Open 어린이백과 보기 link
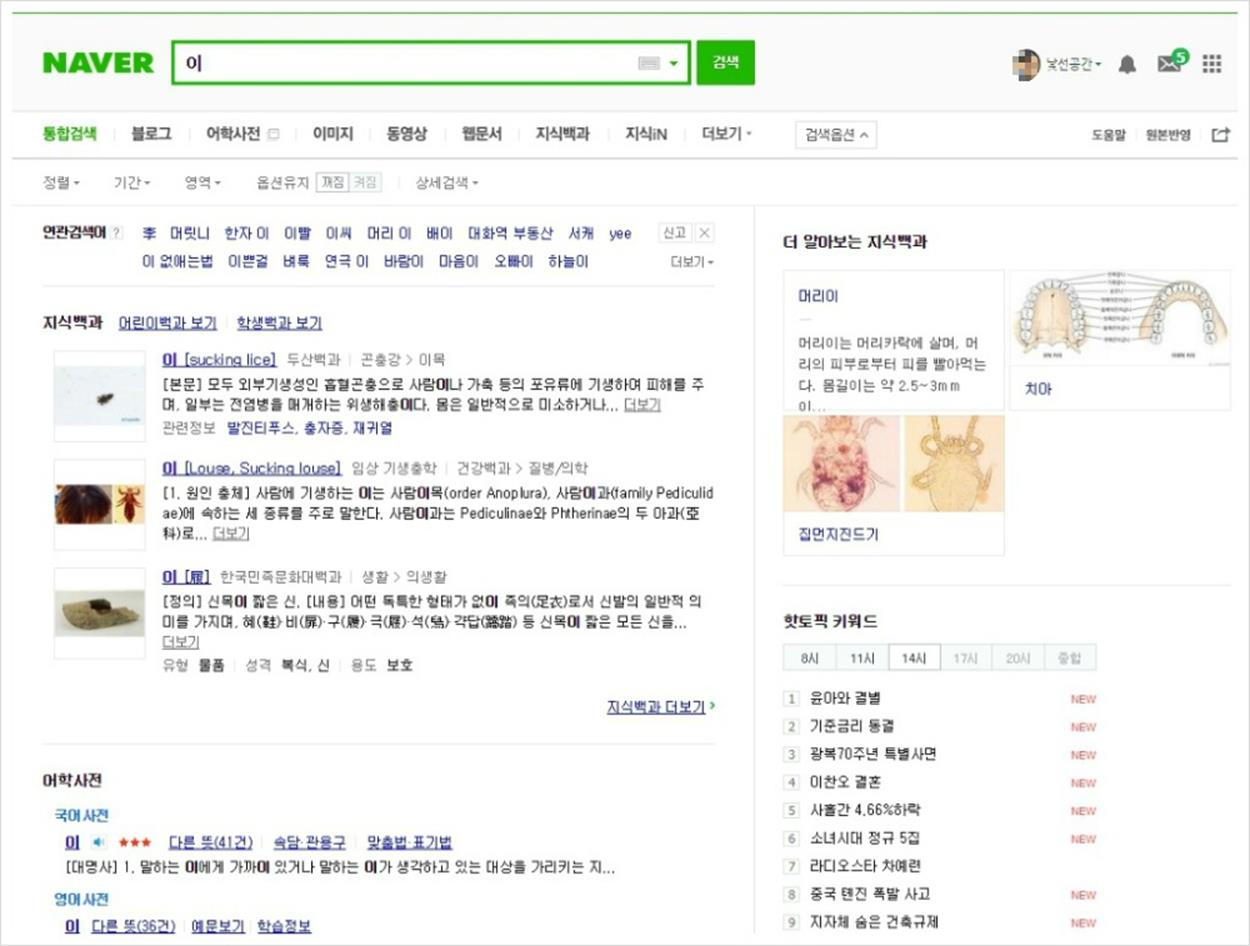 pyautogui.click(x=167, y=323)
